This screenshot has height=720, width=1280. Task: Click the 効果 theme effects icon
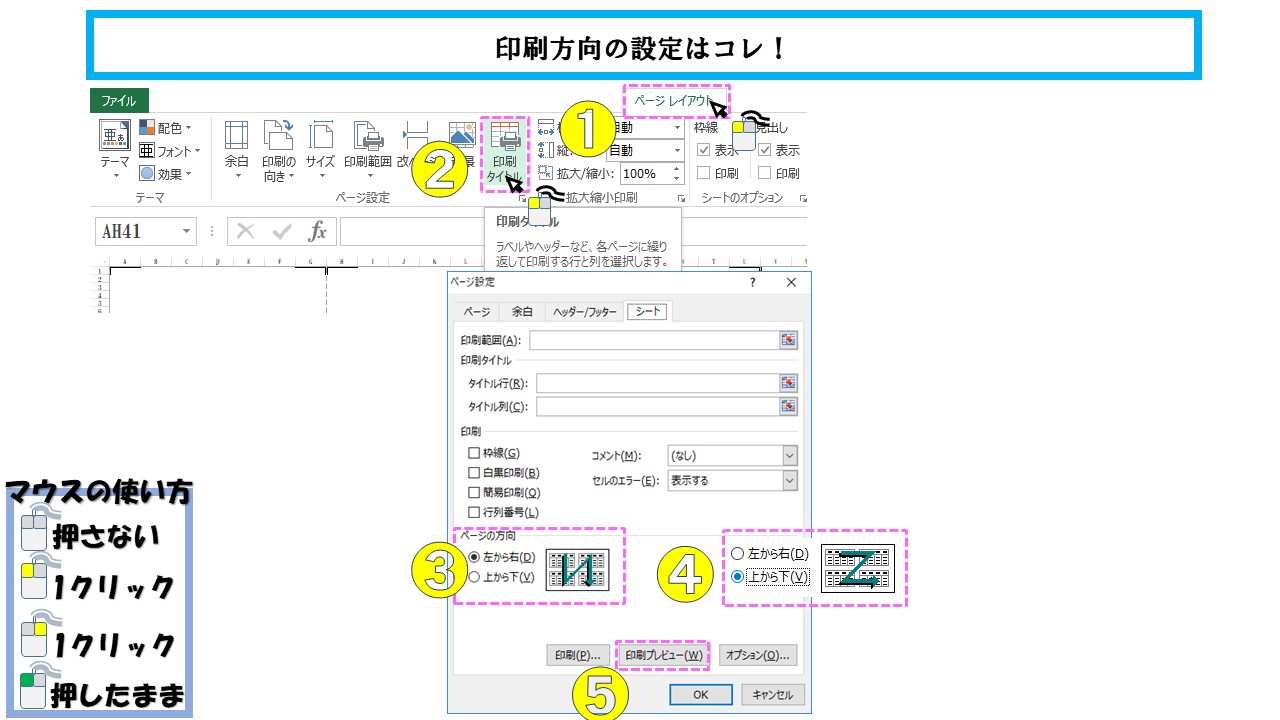146,173
